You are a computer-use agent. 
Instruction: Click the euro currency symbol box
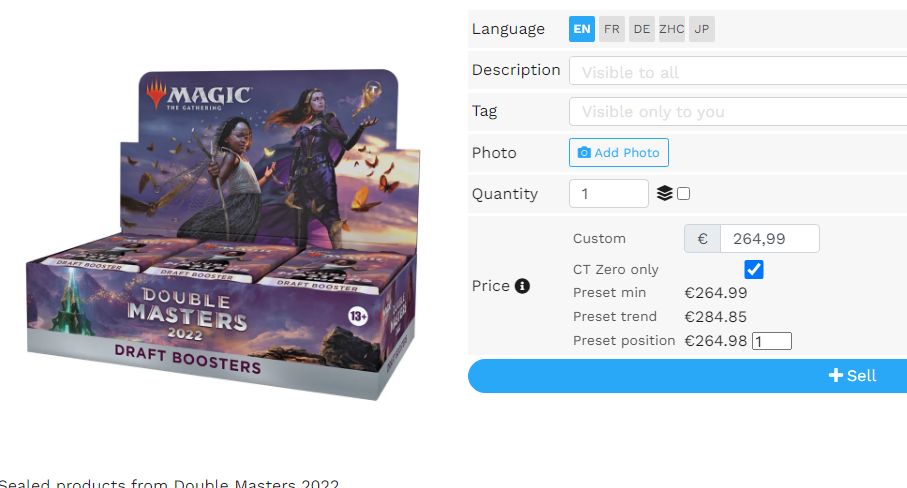[702, 239]
